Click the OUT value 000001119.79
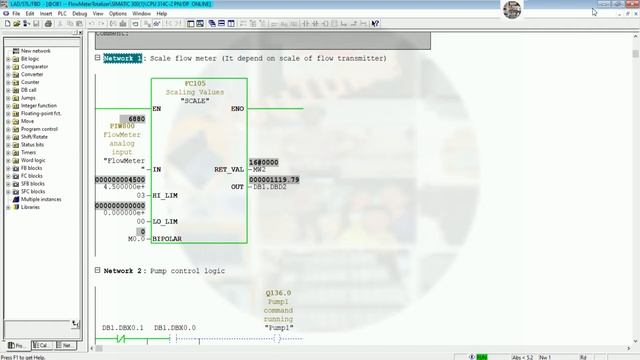Viewport: 640px width, 360px height. 274,180
